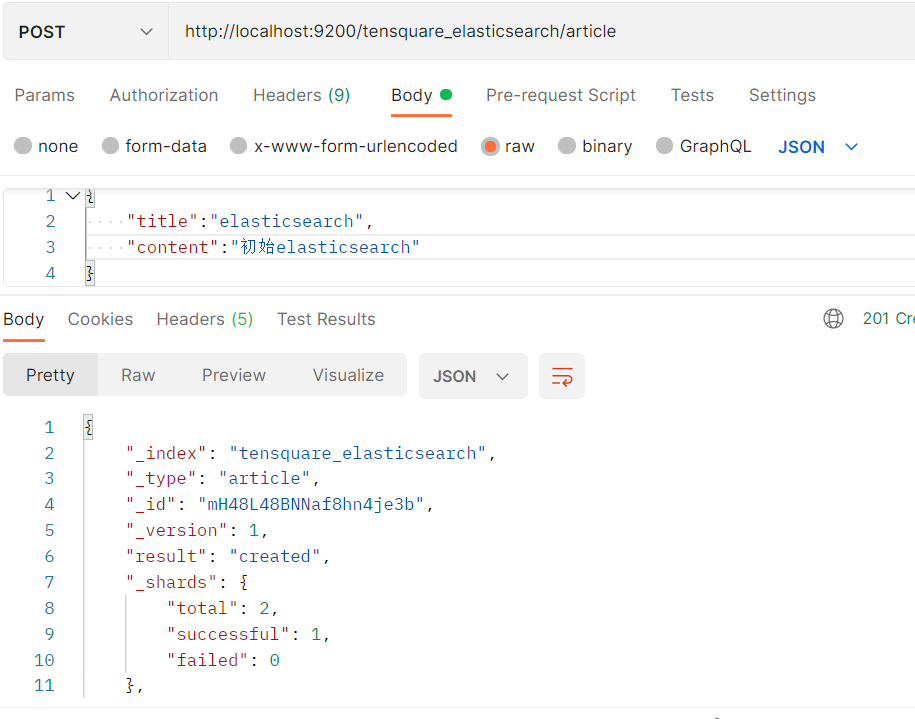Show the response Test Results tab
The height and width of the screenshot is (719, 915).
[x=326, y=319]
